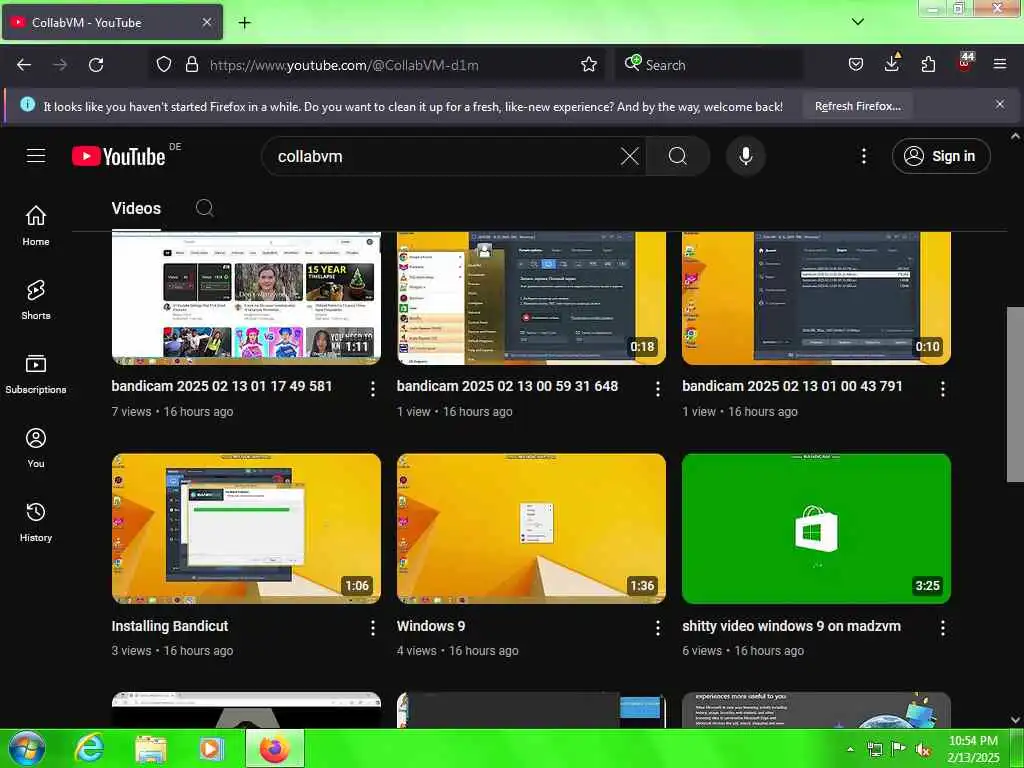Play the green Windows Store thumbnail video
The image size is (1024, 768).
coord(816,528)
